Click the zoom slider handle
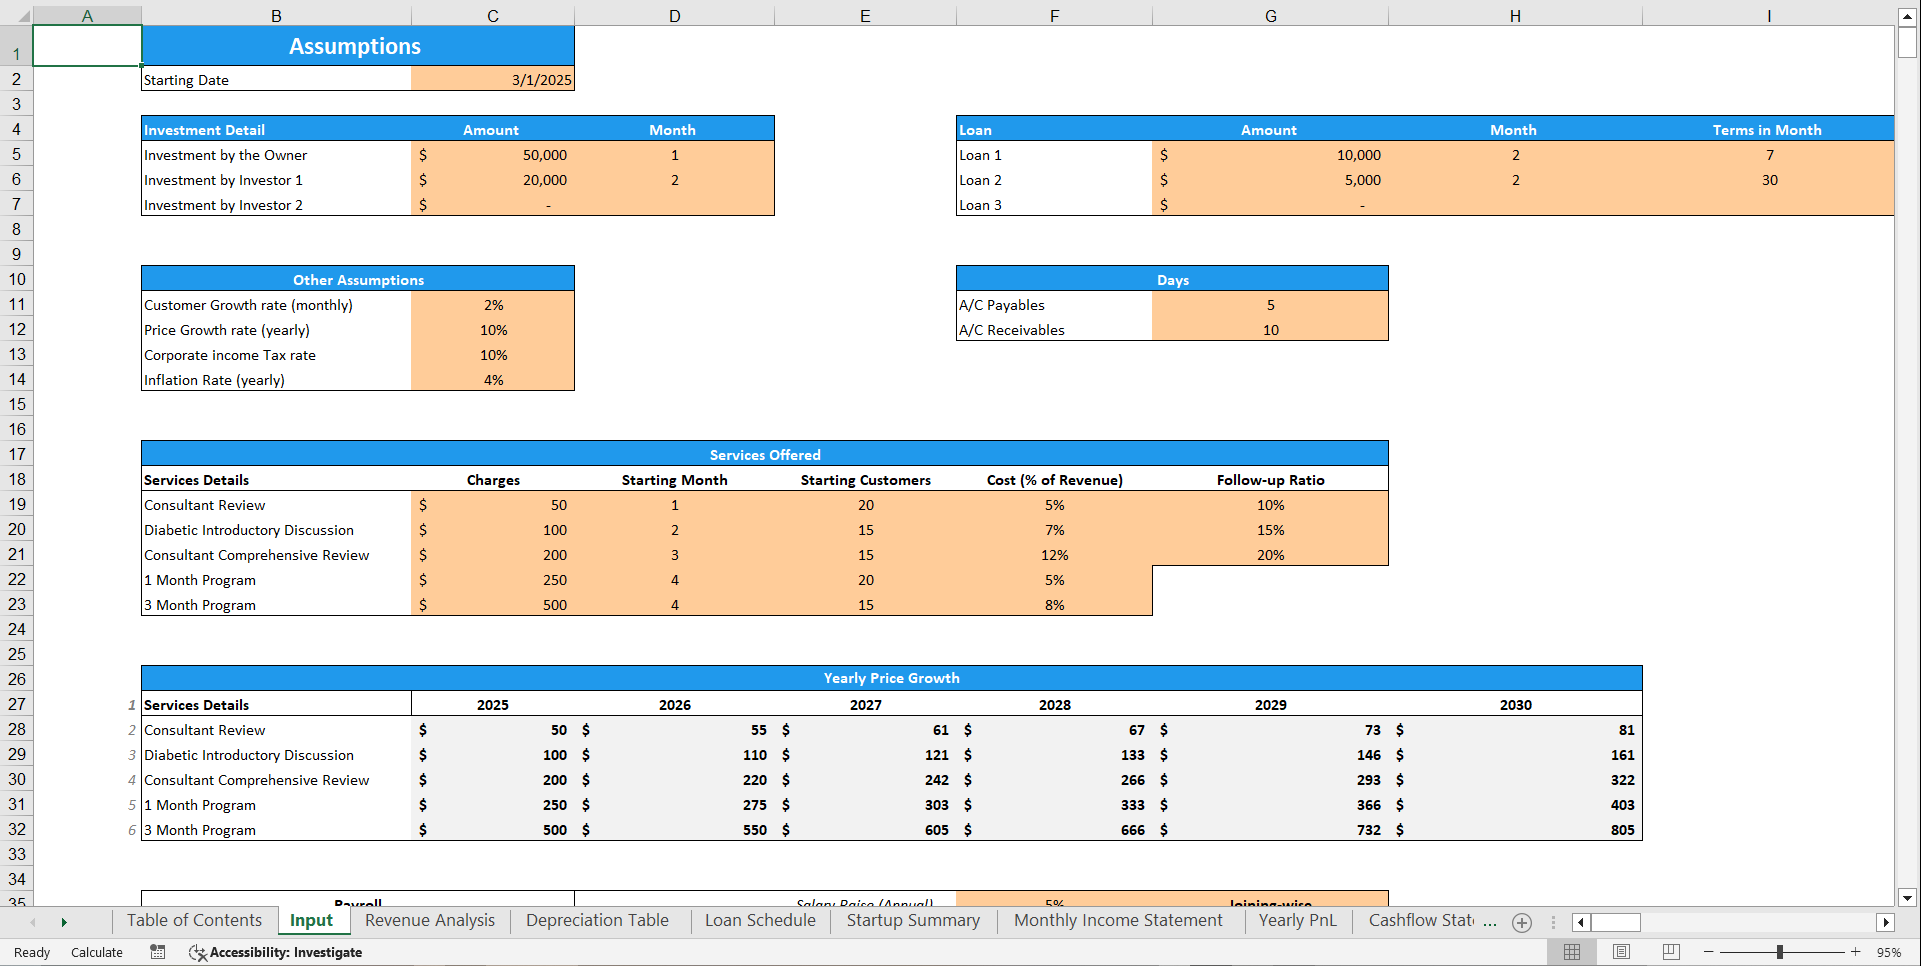Viewport: 1921px width, 966px height. 1782,952
